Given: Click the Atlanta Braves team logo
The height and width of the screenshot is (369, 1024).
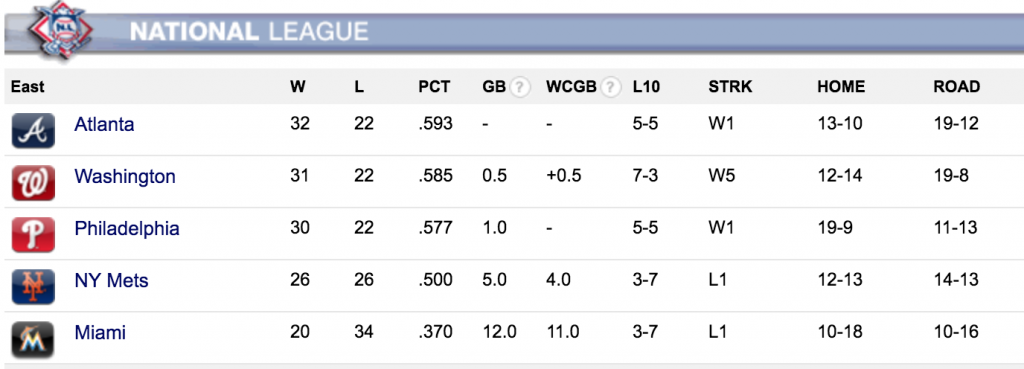Looking at the screenshot, I should 33,131.
